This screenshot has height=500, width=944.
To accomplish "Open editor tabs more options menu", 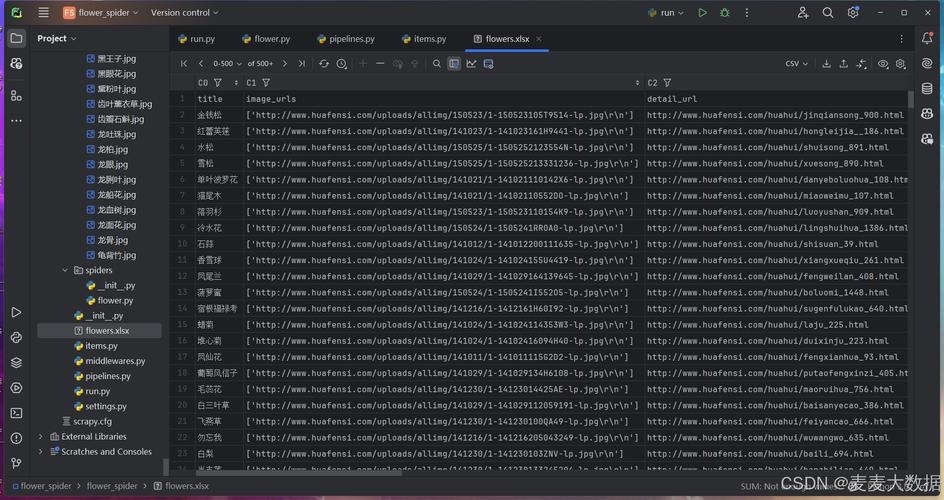I will (901, 39).
